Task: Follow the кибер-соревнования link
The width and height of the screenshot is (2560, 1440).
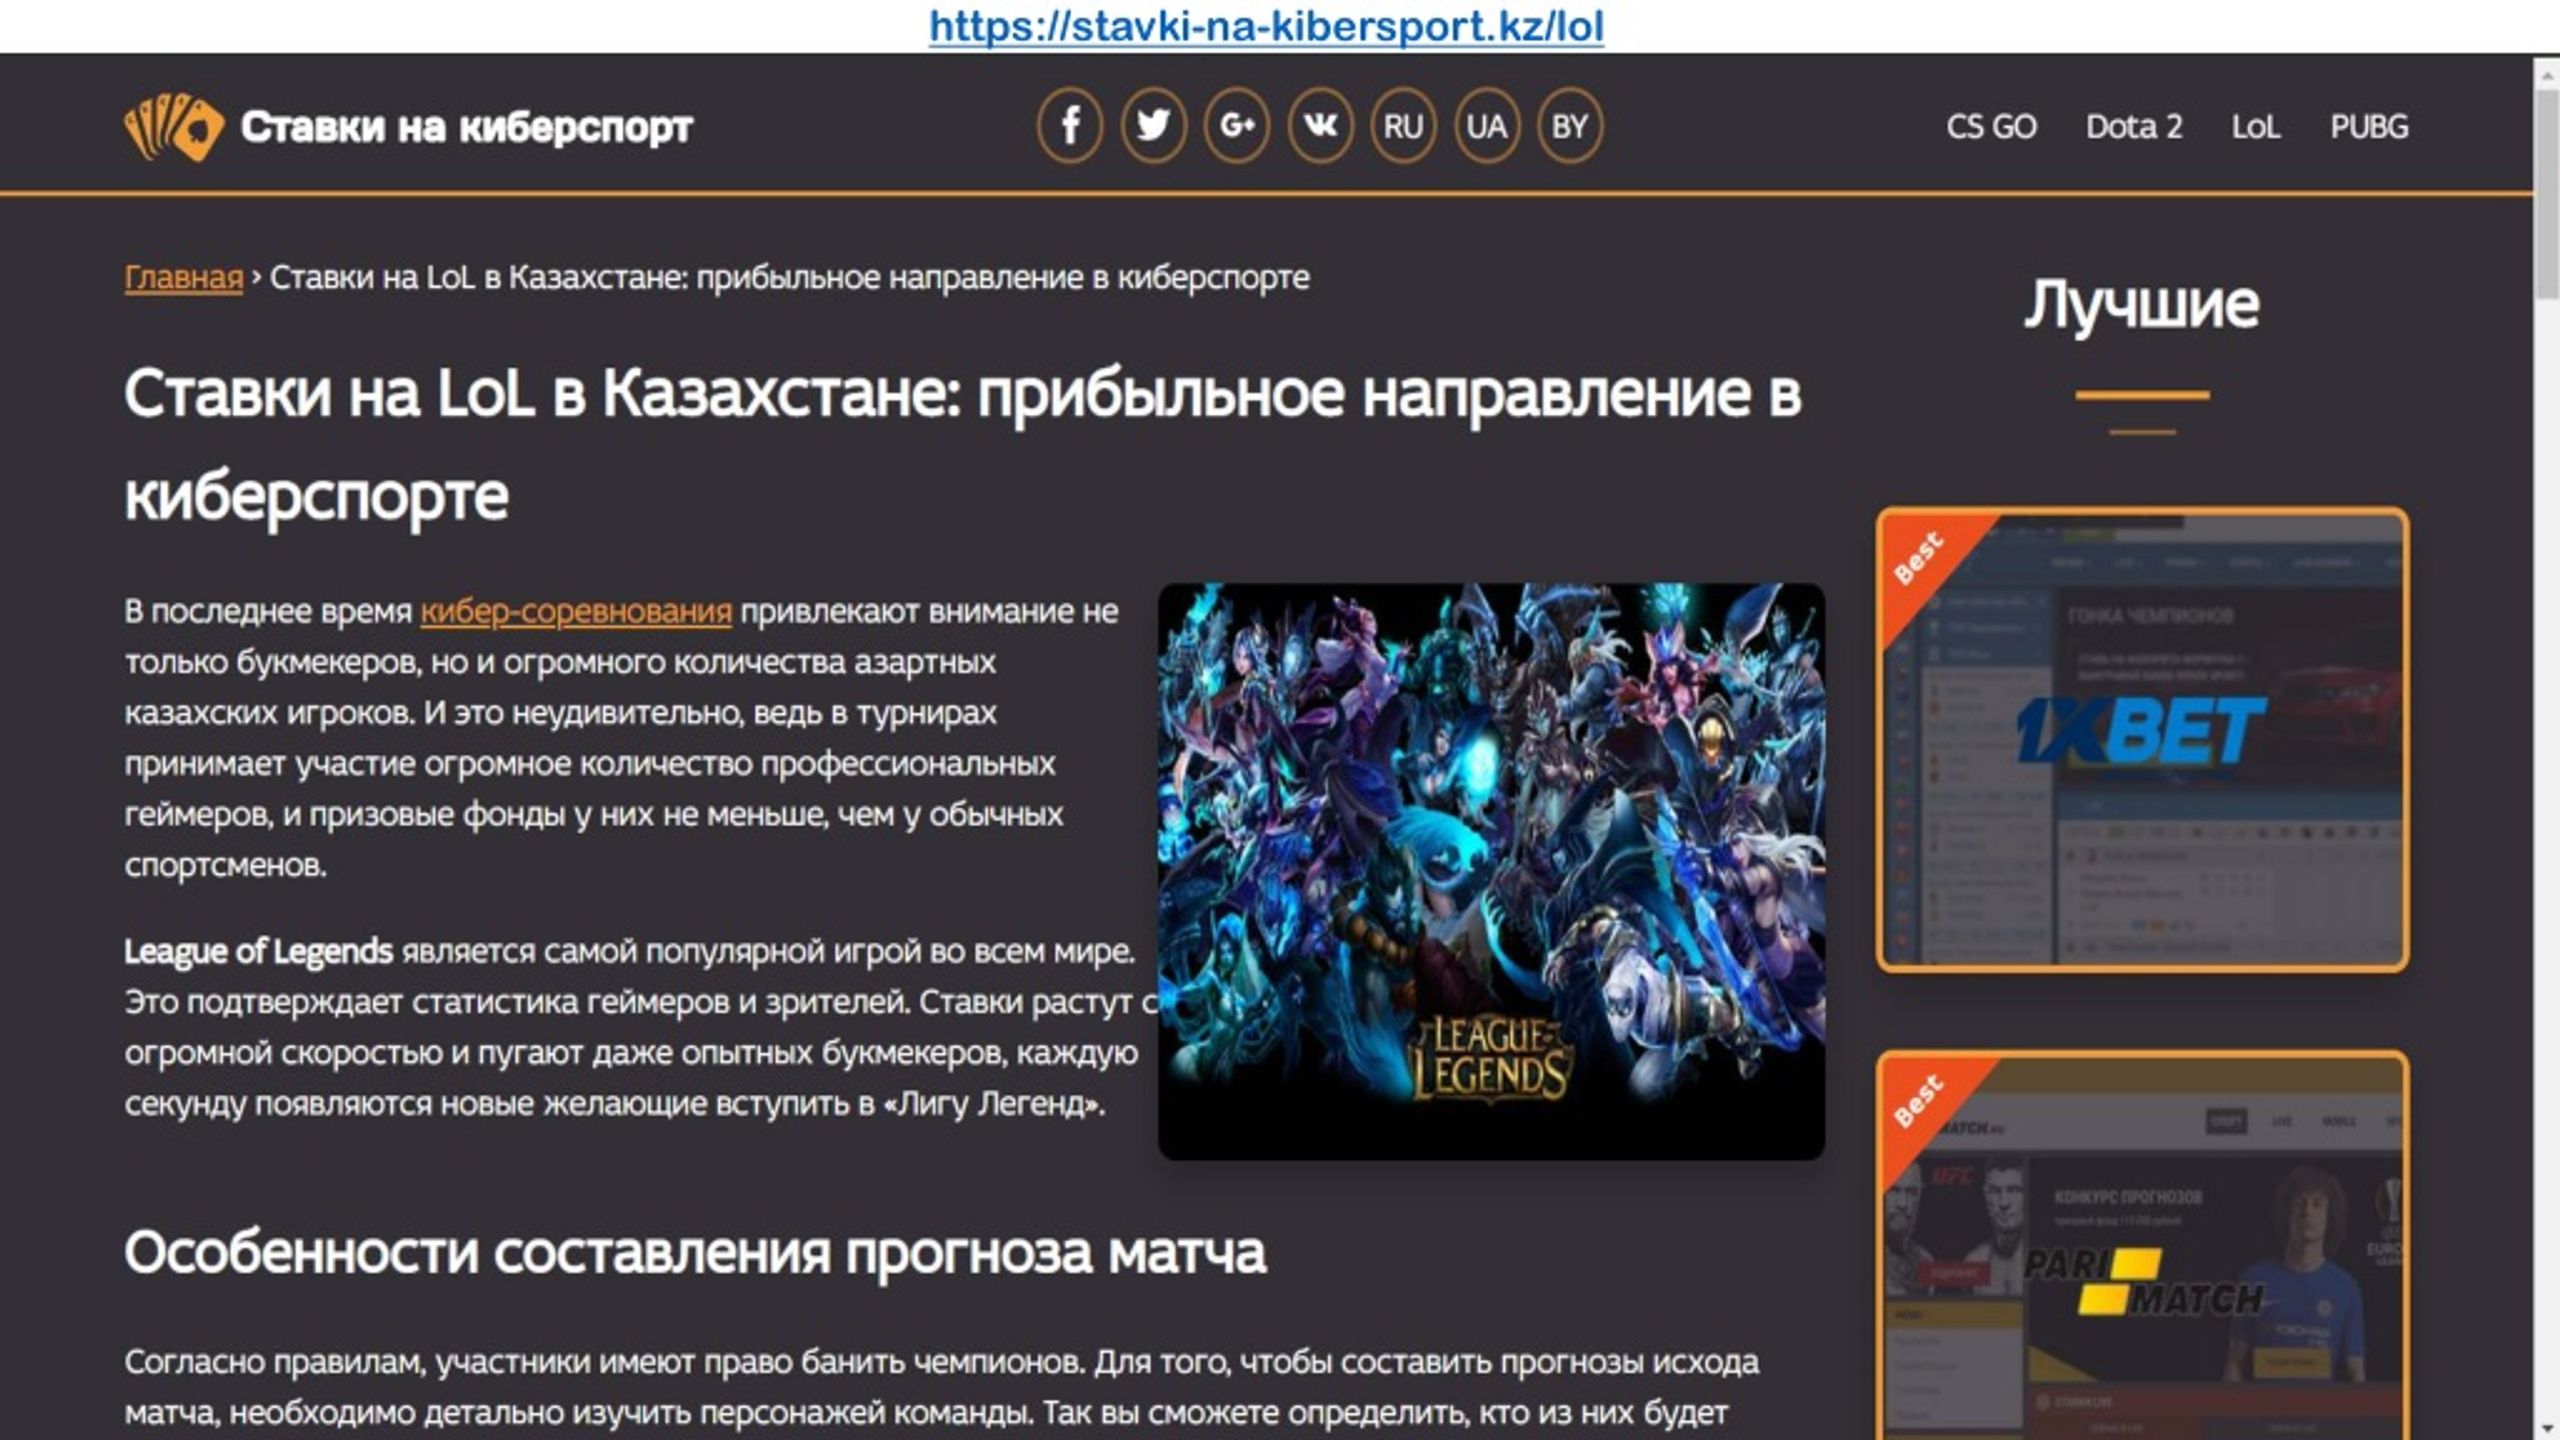Action: pos(576,611)
